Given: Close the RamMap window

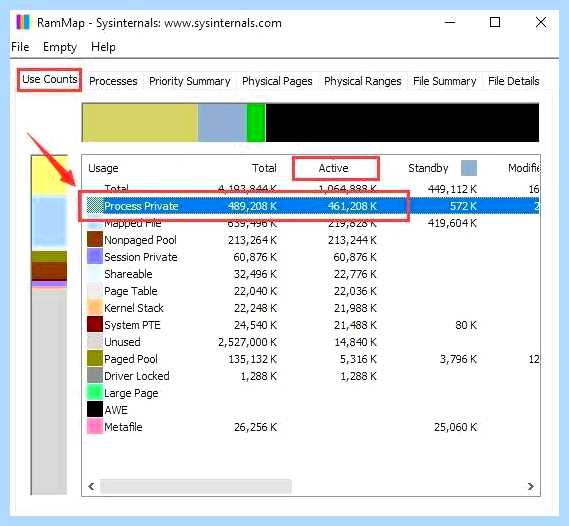Looking at the screenshot, I should 541,22.
